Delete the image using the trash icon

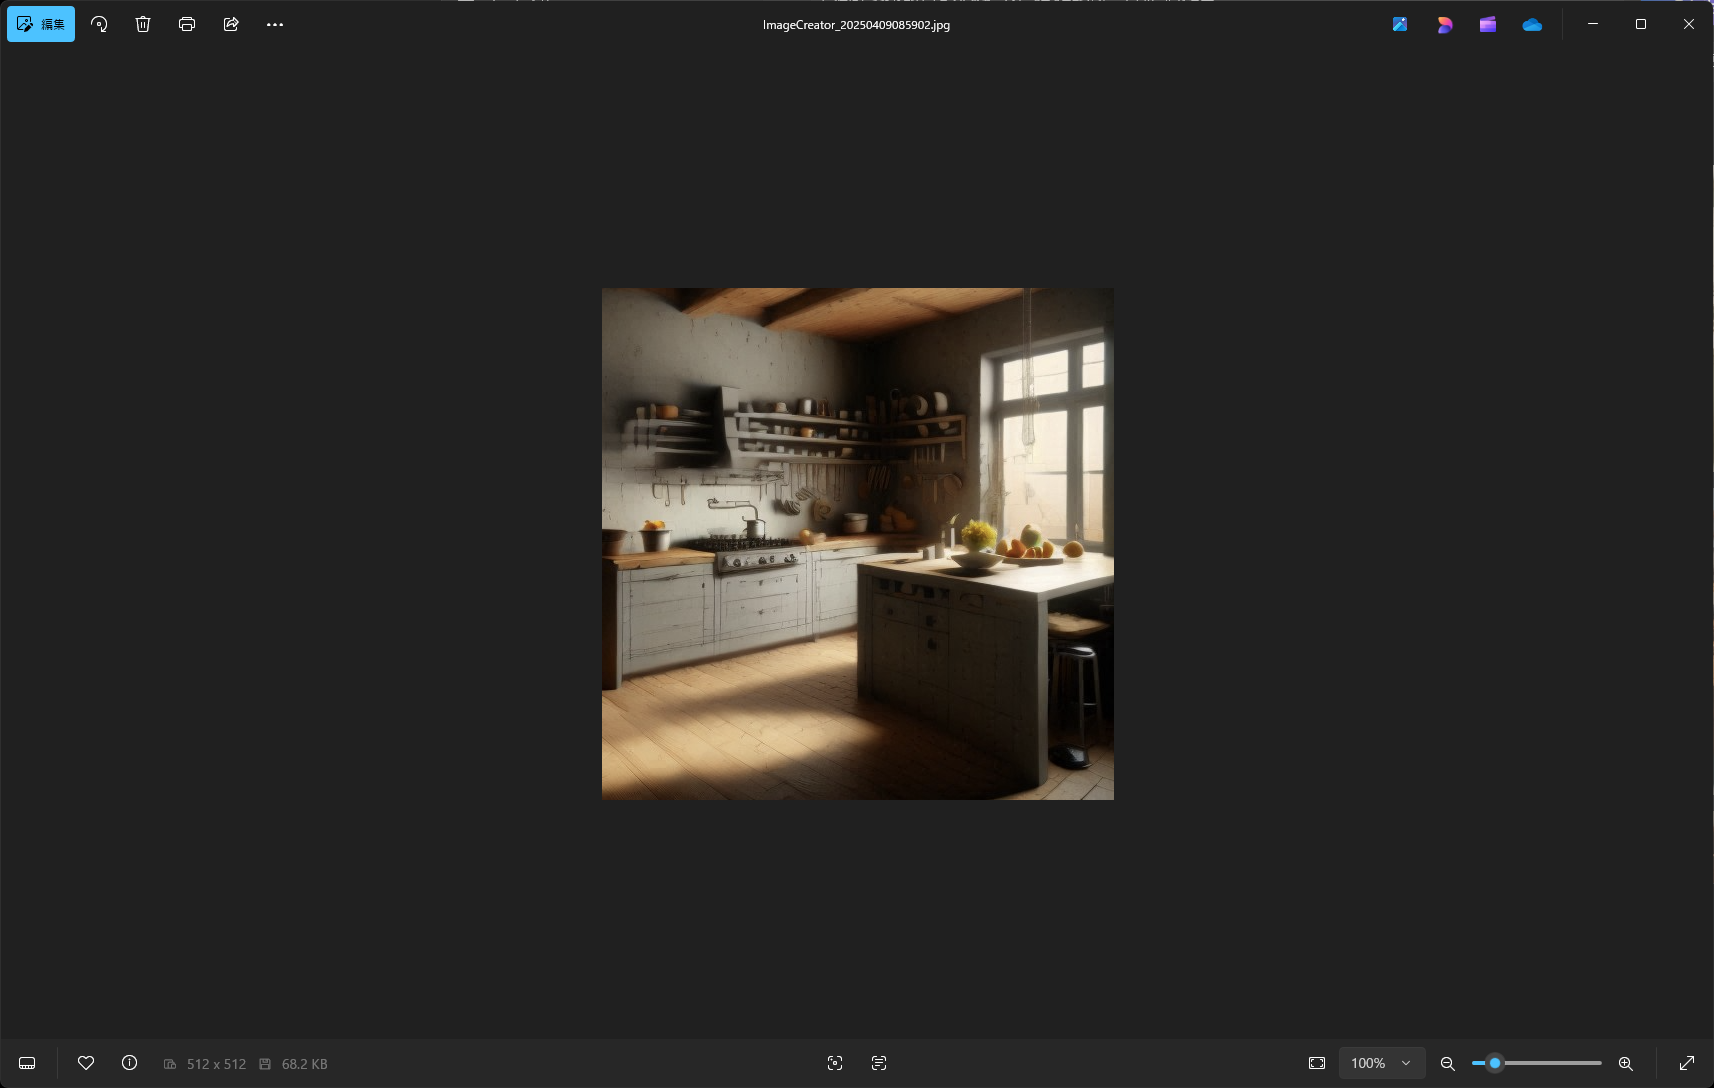pyautogui.click(x=143, y=24)
